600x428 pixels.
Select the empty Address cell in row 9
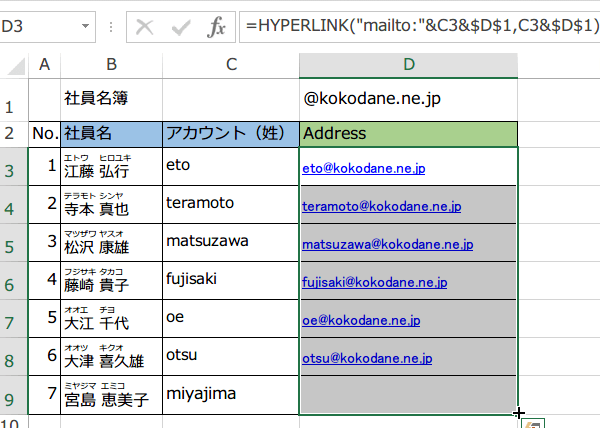(408, 395)
